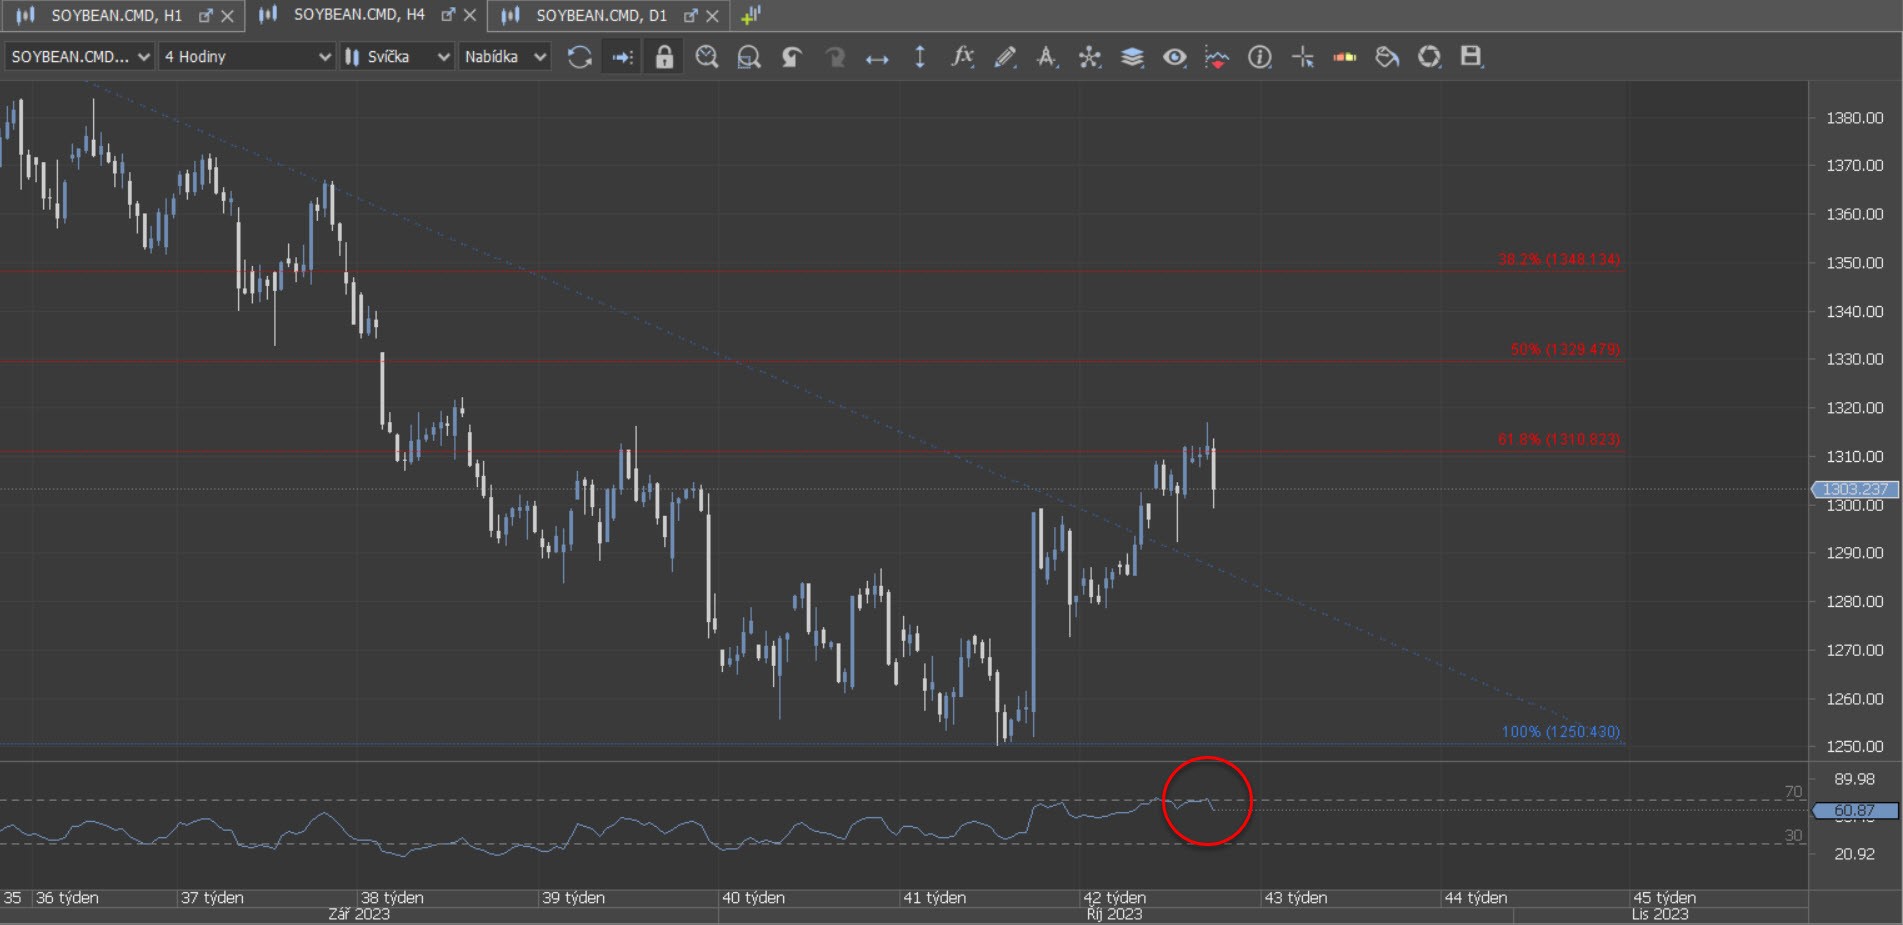
Task: Expand the 4 Hodiny timeframe dropdown
Action: [x=246, y=57]
